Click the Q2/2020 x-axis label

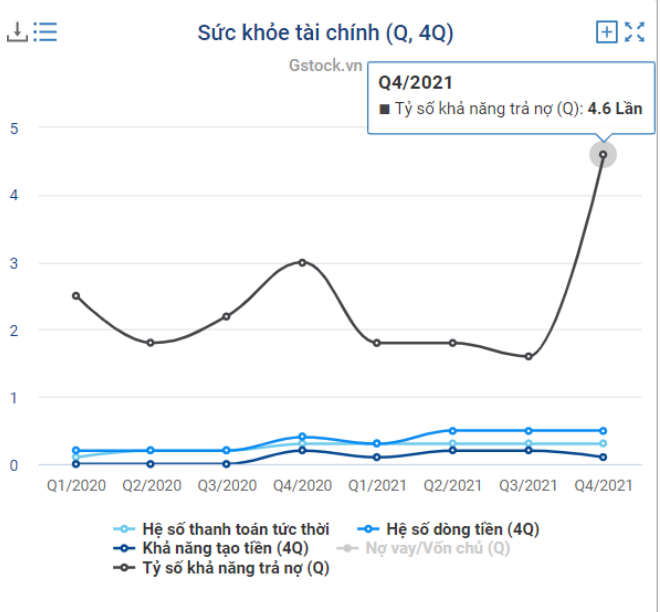click(x=151, y=486)
